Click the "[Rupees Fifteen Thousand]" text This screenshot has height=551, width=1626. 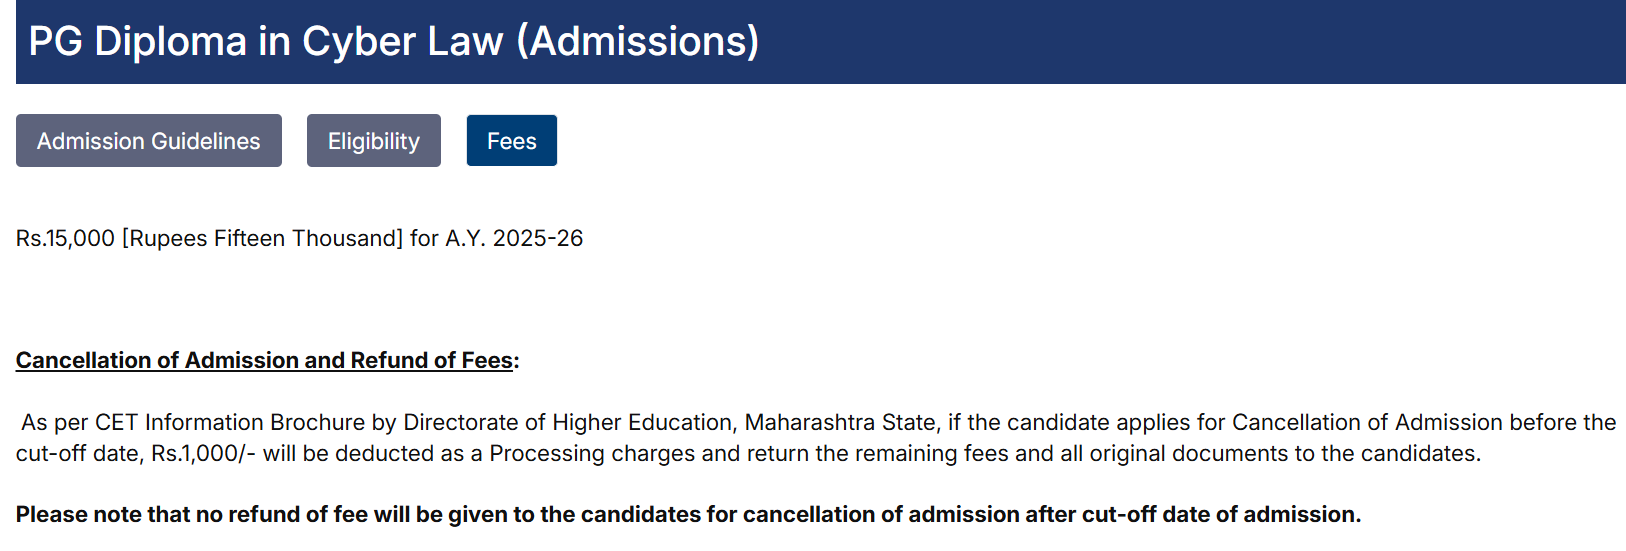pyautogui.click(x=262, y=238)
